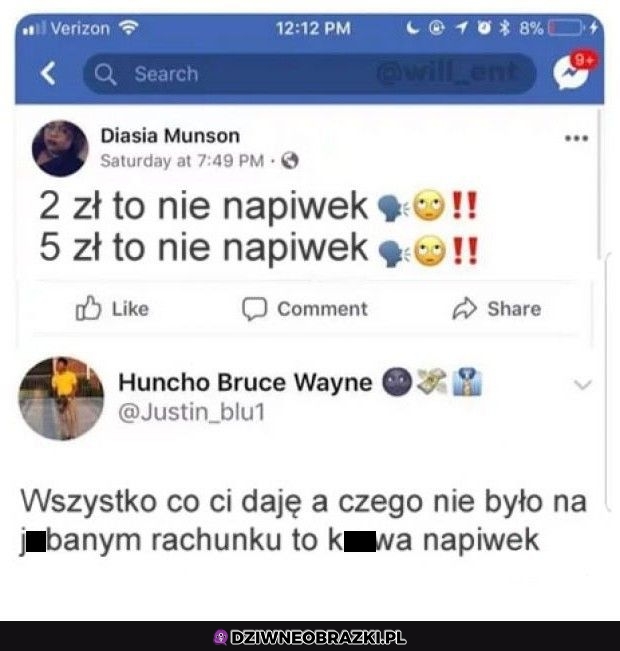The height and width of the screenshot is (651, 620).
Task: Click the post's vertical scrollbar
Action: pyautogui.click(x=599, y=185)
